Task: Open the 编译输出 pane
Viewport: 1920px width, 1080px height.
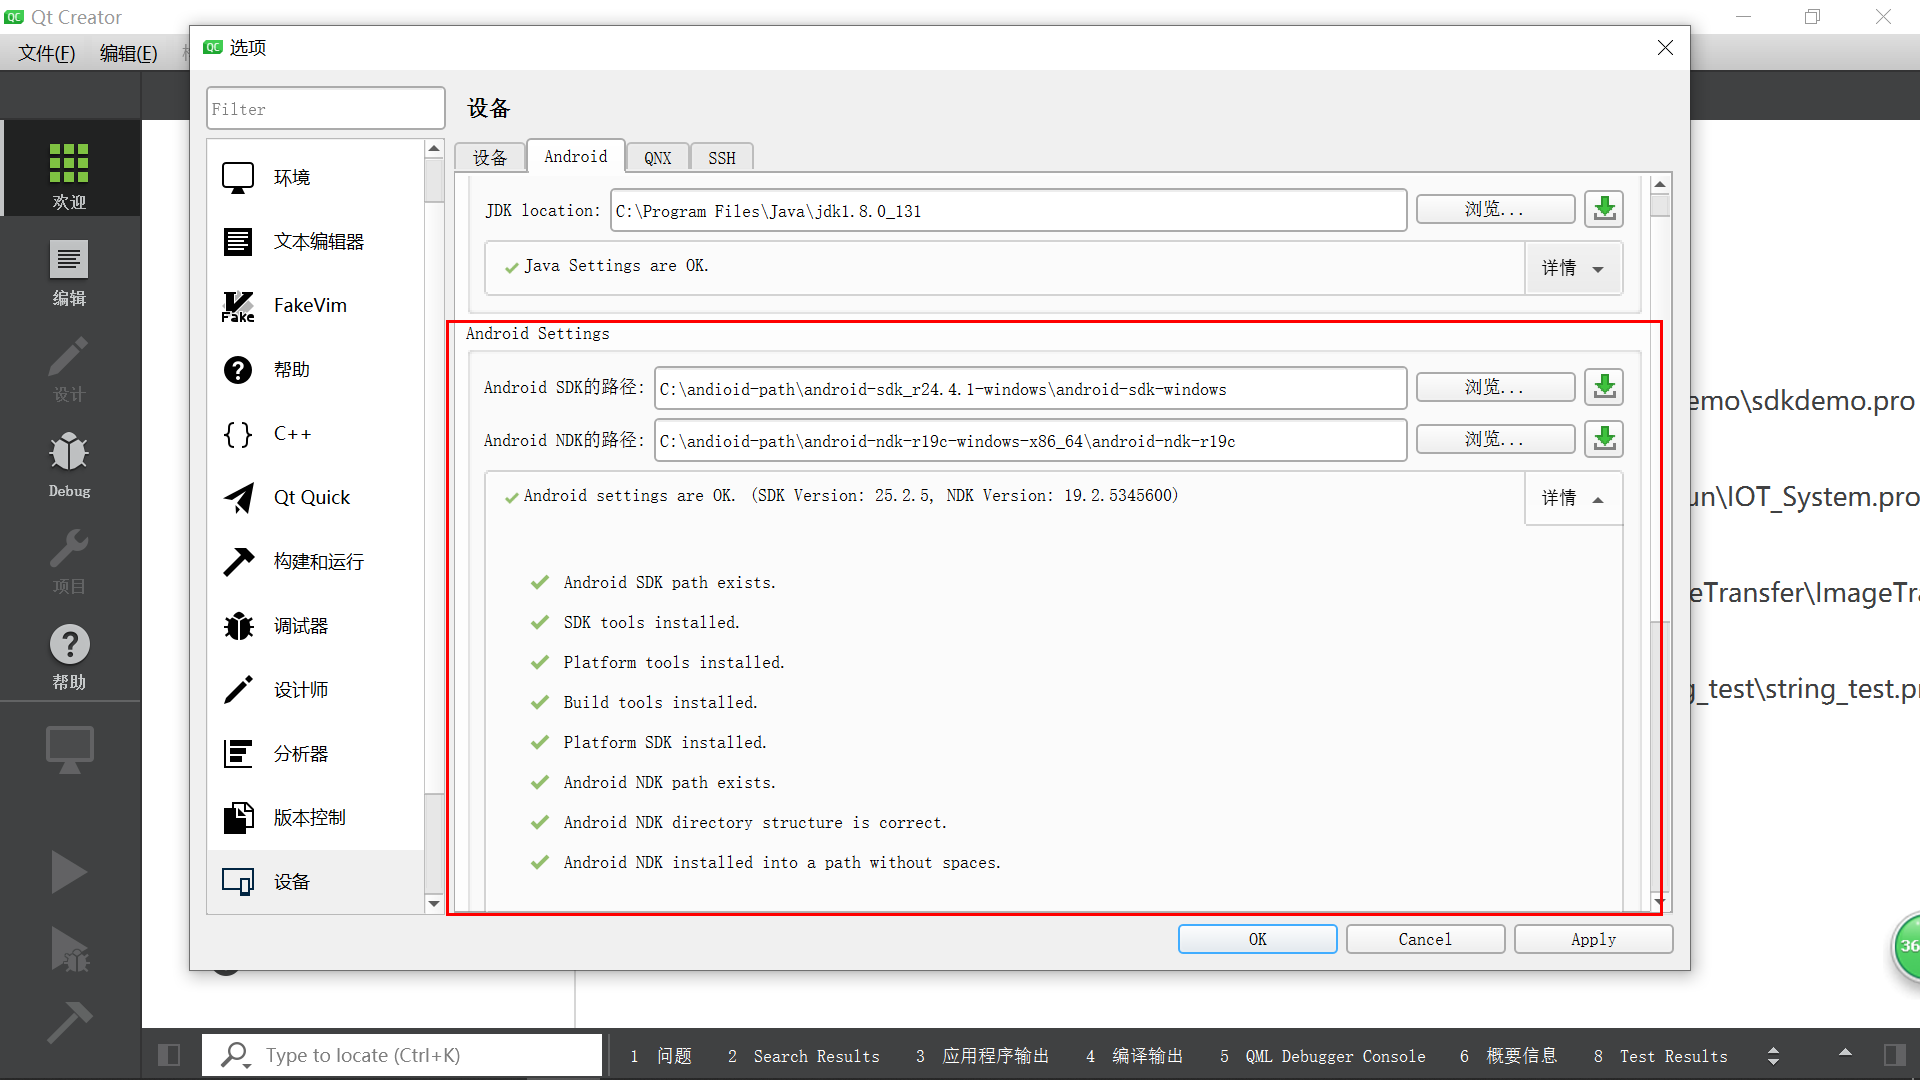Action: point(1134,1056)
